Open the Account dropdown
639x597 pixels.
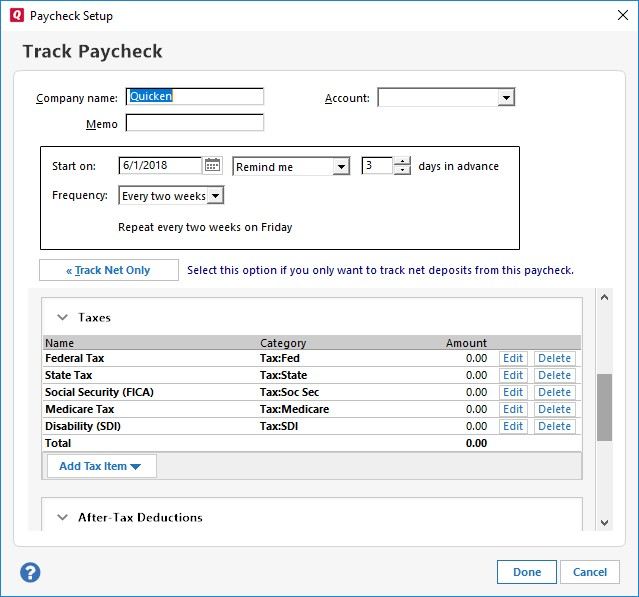[506, 98]
